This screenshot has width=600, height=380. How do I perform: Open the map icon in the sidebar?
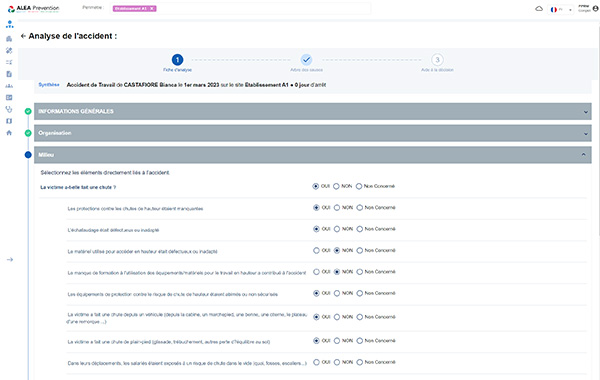(x=9, y=121)
